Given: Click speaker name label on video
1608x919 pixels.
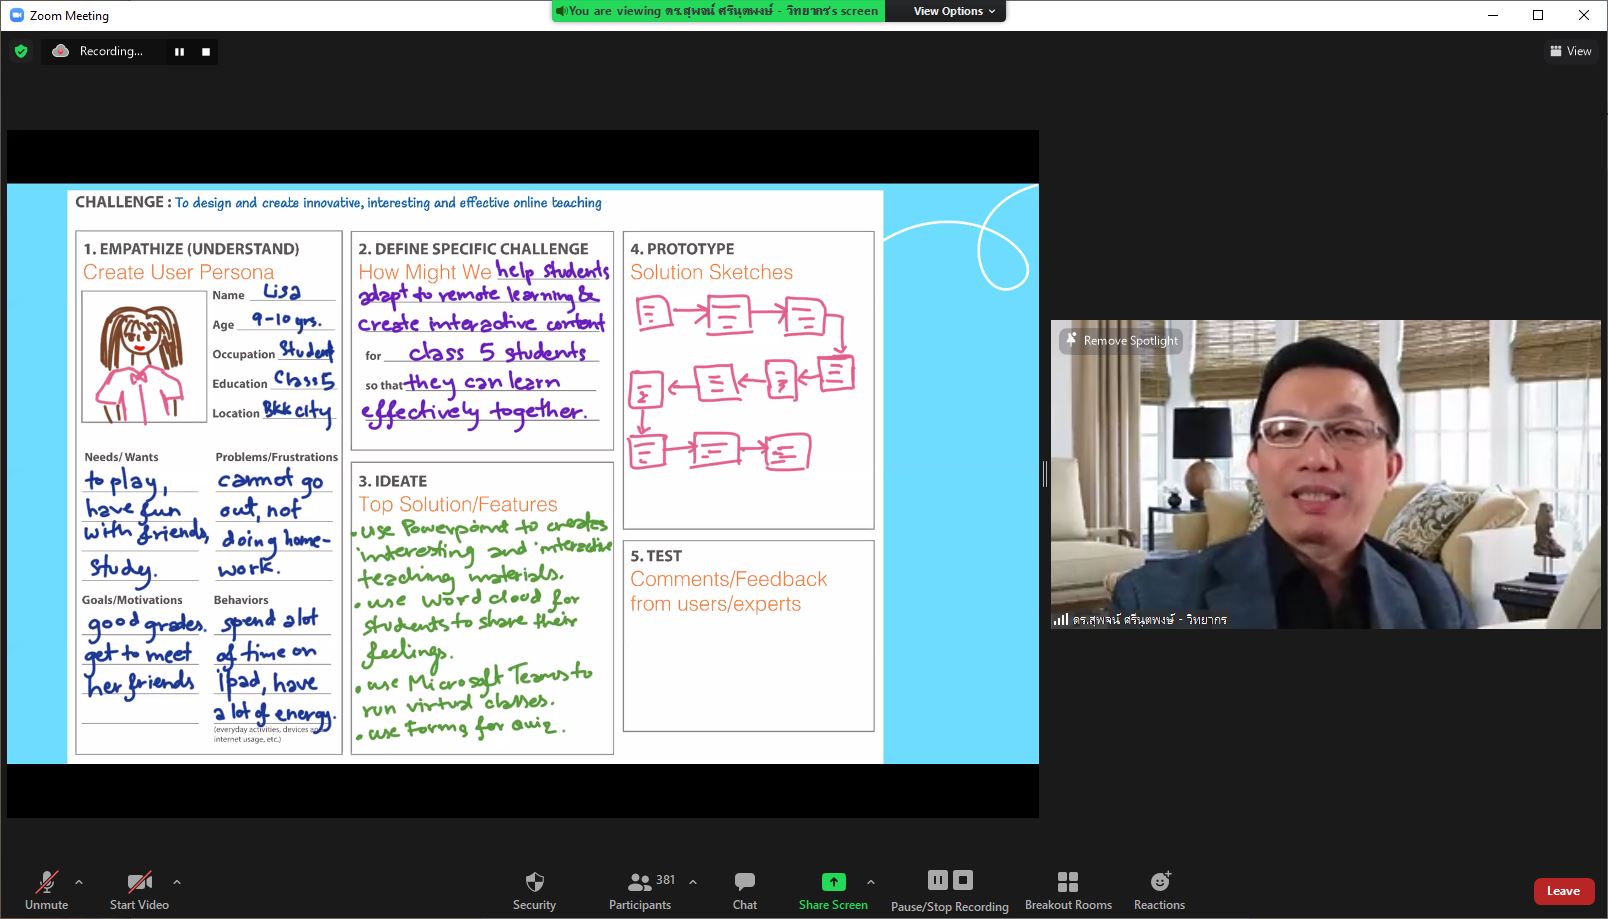Looking at the screenshot, I should pyautogui.click(x=1149, y=620).
